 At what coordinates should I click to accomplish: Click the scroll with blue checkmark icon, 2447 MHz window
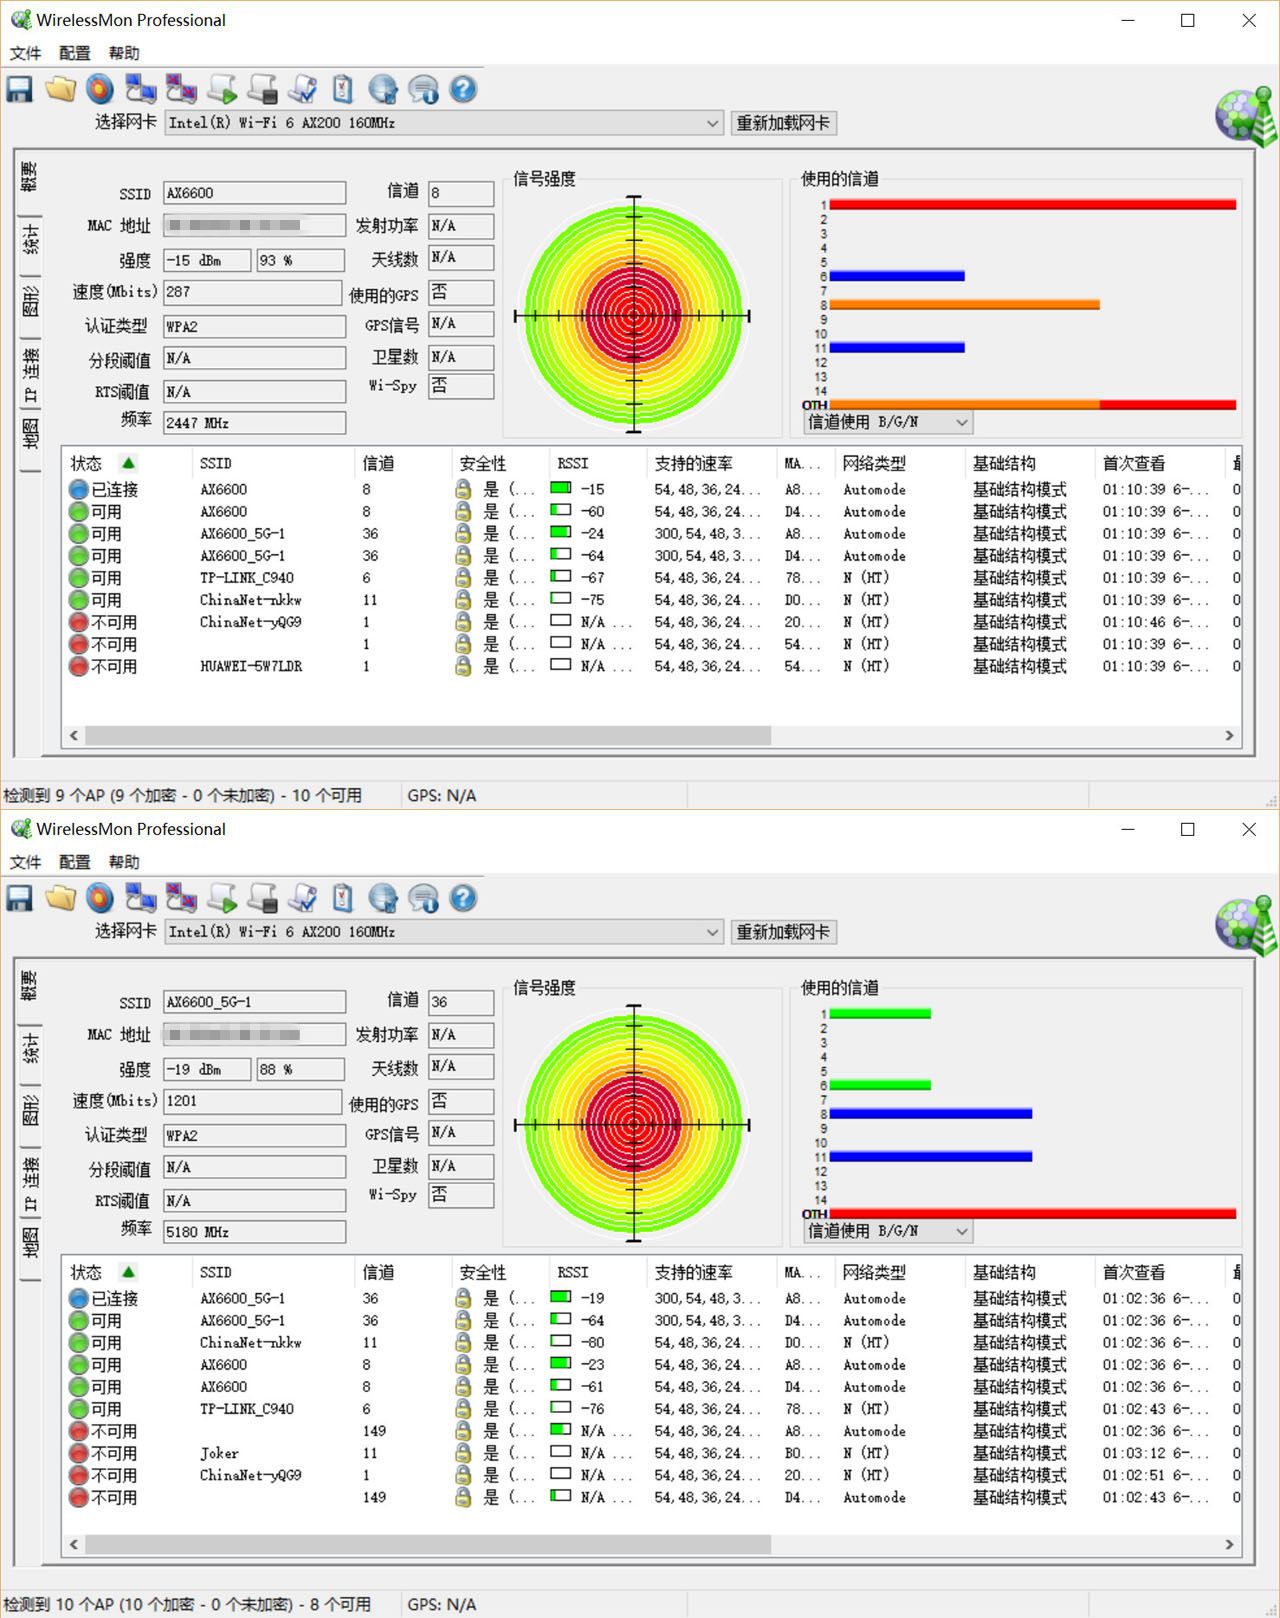[302, 90]
